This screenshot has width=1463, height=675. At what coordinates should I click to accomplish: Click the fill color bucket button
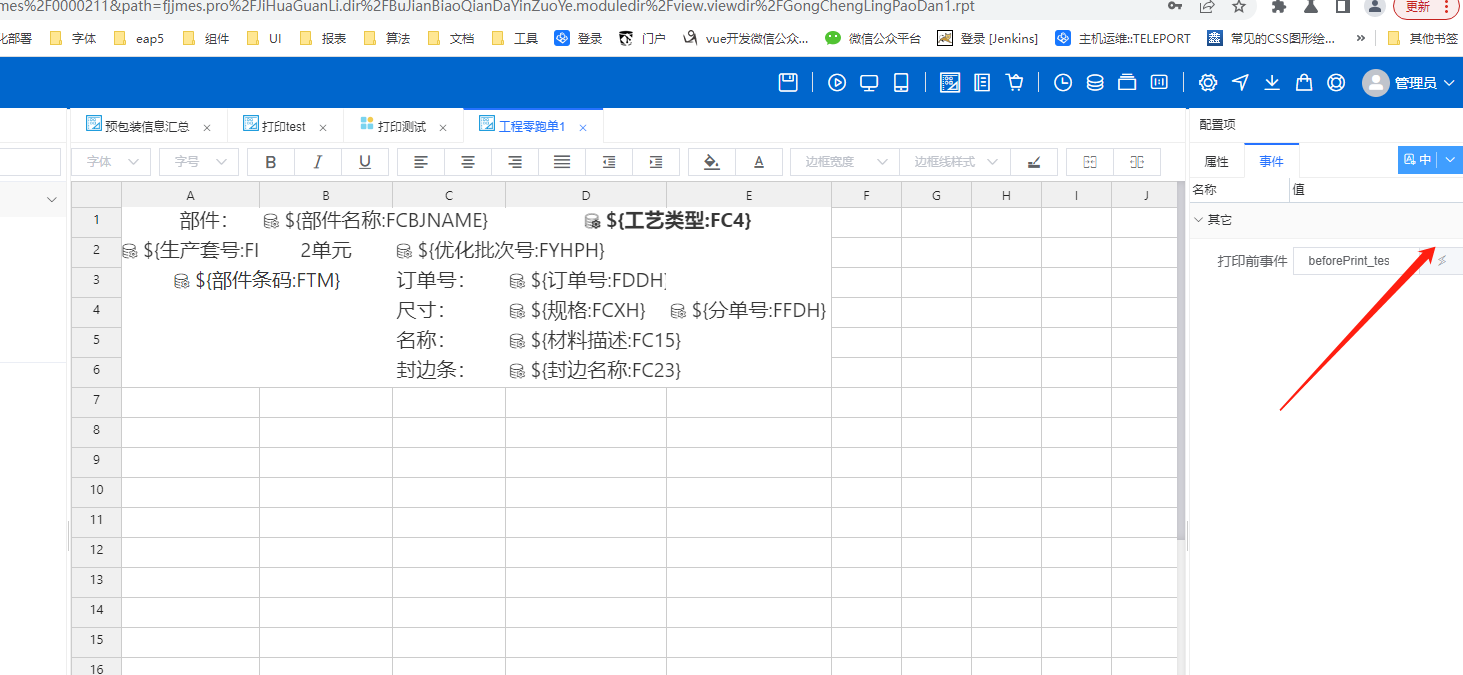coord(711,162)
